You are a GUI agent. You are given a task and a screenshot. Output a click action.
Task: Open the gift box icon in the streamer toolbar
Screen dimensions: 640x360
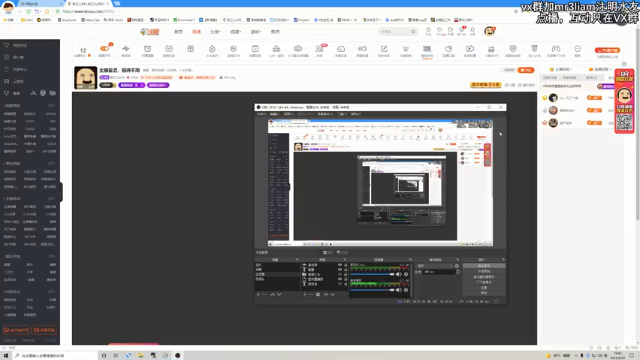tap(190, 49)
